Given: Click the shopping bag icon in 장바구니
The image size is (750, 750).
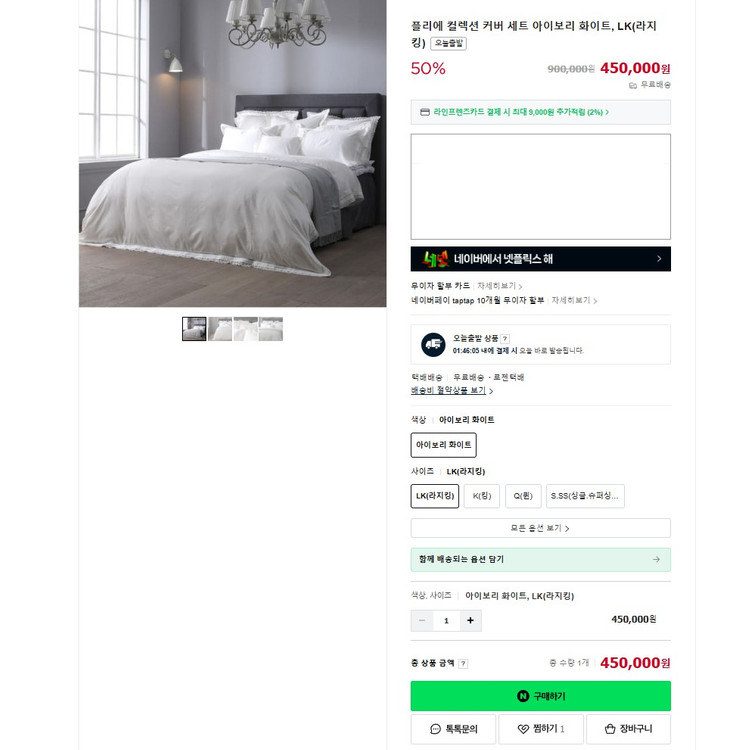Looking at the screenshot, I should coord(610,729).
